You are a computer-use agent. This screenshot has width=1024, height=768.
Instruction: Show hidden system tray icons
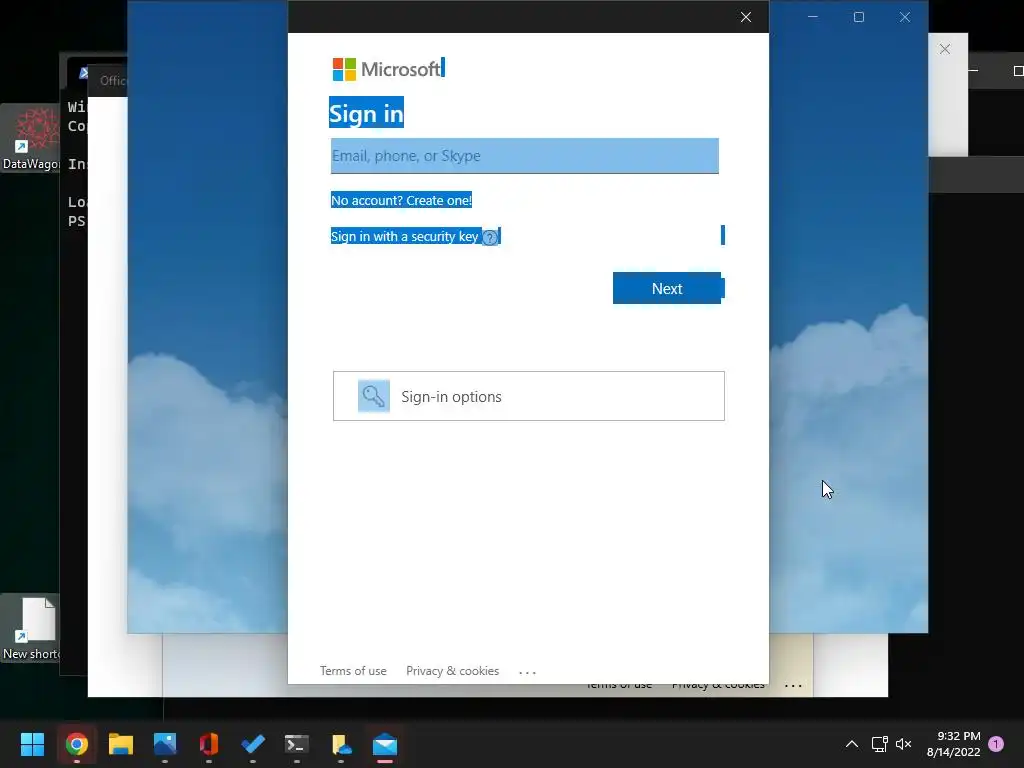[852, 744]
